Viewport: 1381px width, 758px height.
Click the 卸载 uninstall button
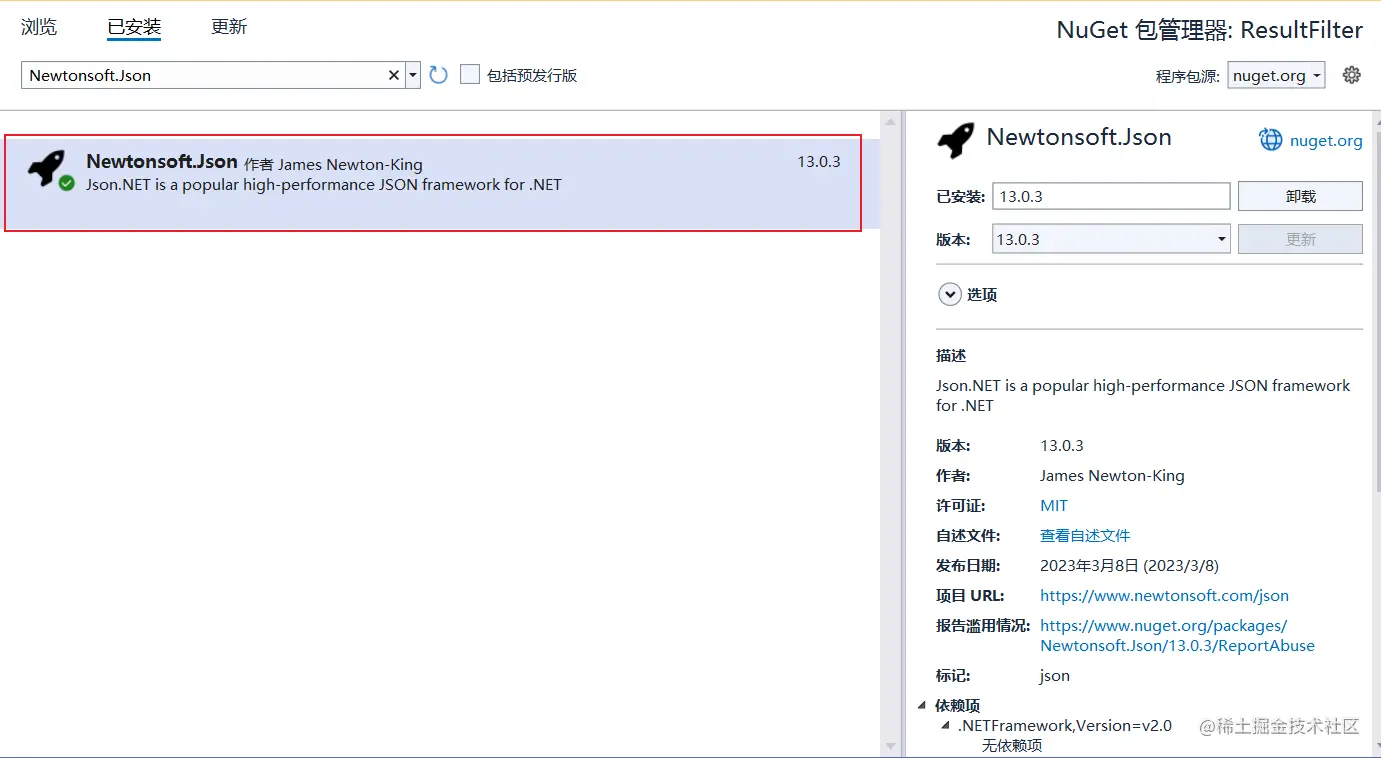click(x=1300, y=196)
